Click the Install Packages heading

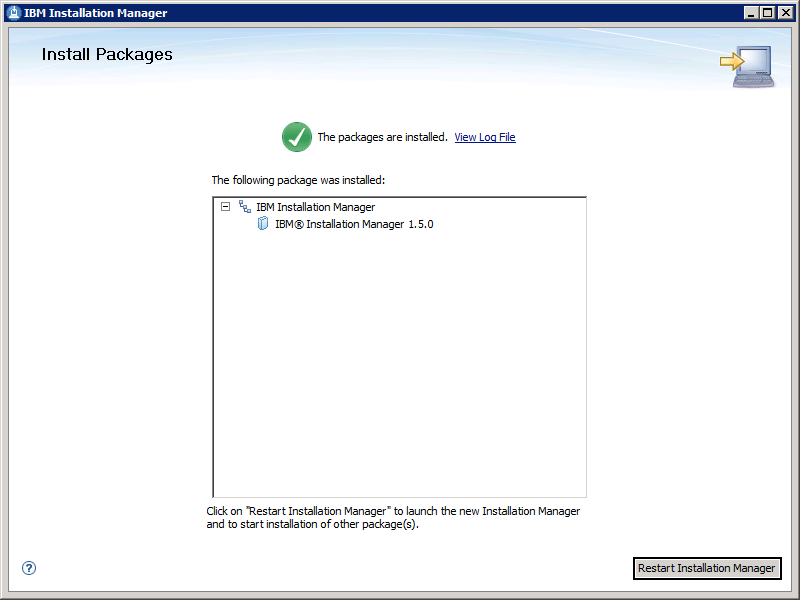pos(107,54)
